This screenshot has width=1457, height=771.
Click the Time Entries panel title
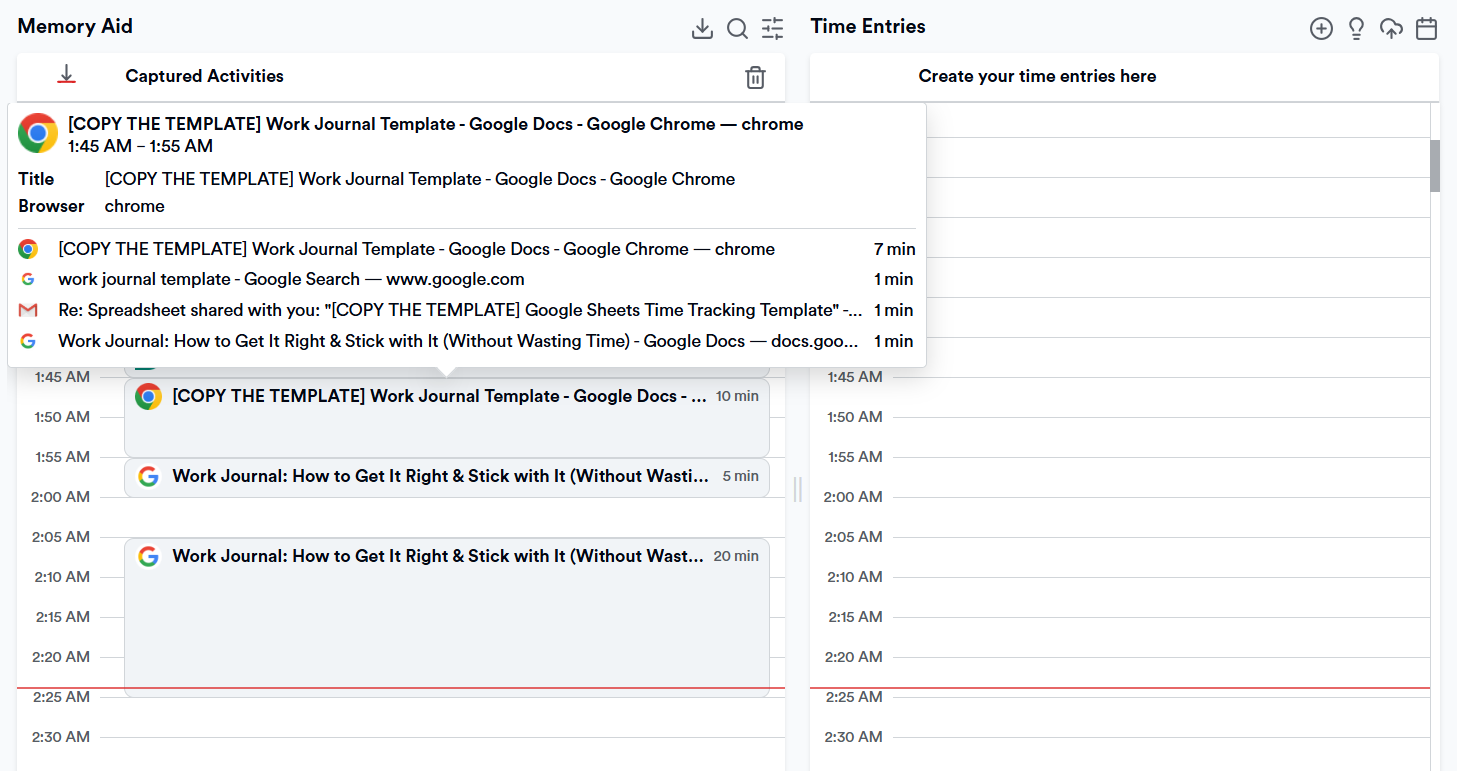868,26
